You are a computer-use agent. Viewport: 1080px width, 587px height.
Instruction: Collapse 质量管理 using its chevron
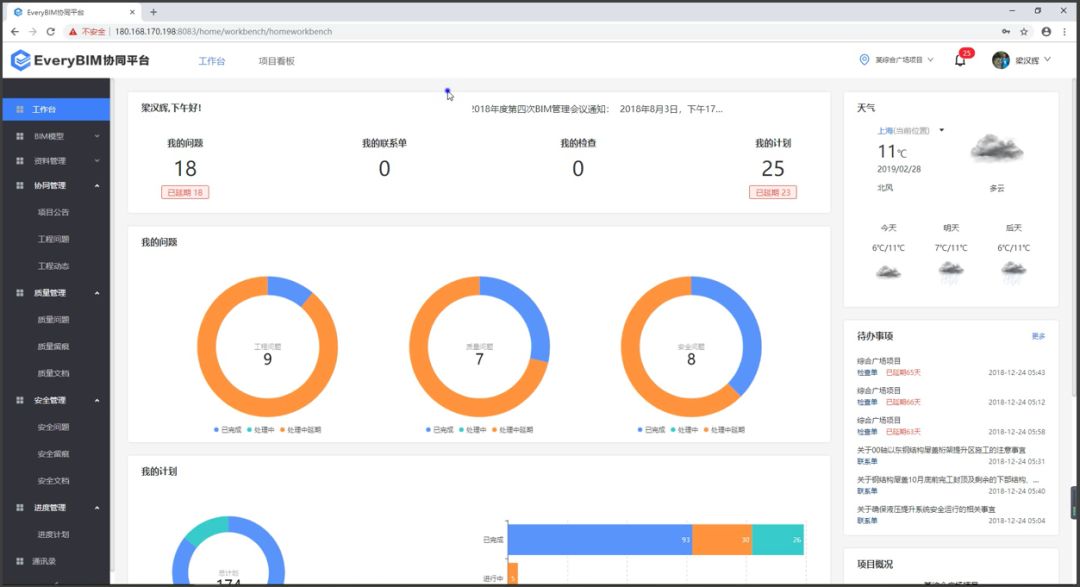tap(97, 293)
